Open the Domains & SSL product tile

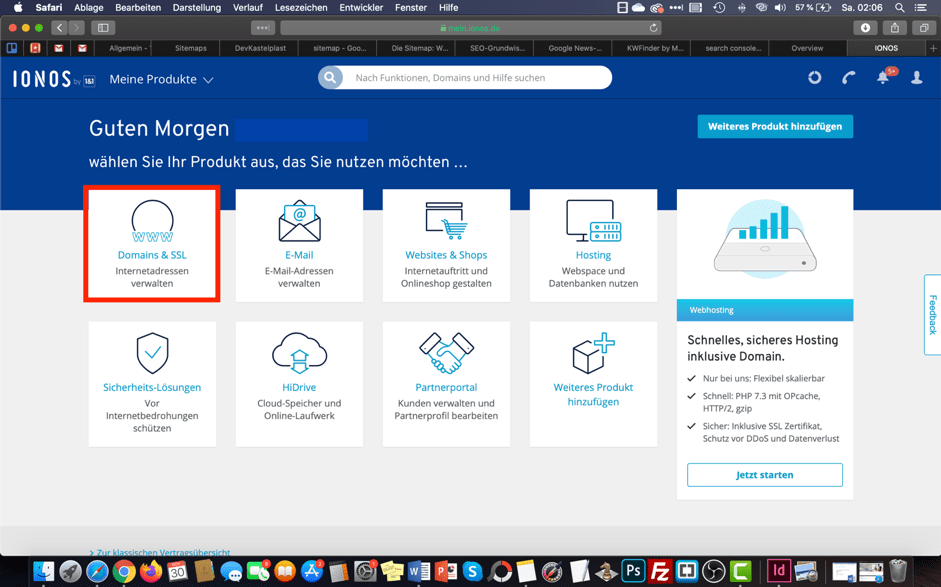[x=152, y=244]
